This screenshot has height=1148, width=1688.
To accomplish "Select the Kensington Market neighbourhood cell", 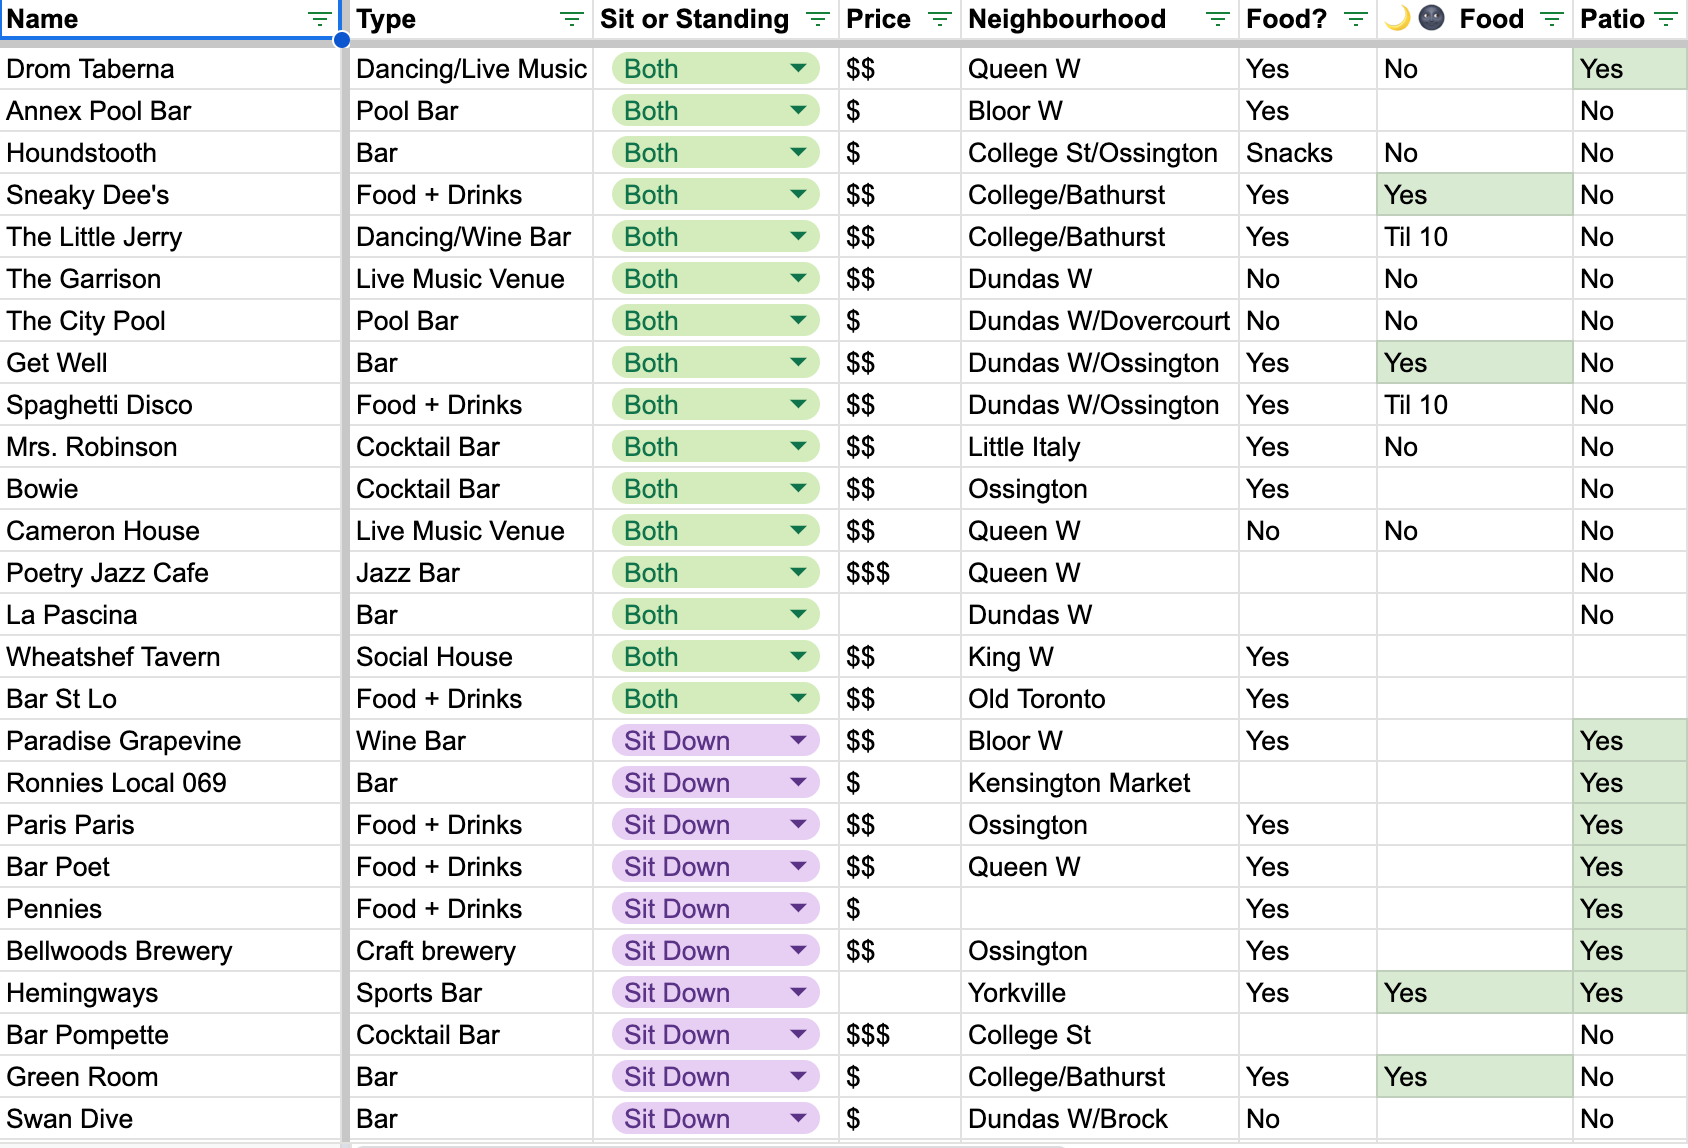I will tap(1098, 783).
